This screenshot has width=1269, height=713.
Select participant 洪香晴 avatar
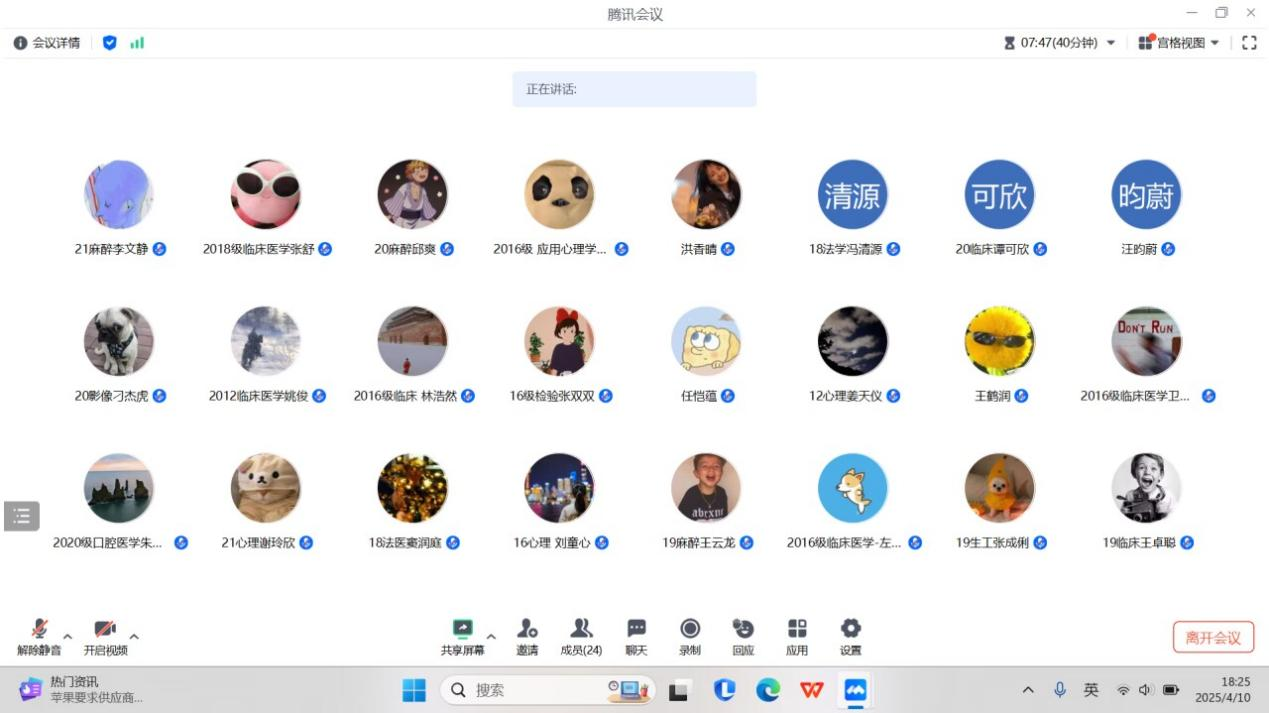coord(706,195)
